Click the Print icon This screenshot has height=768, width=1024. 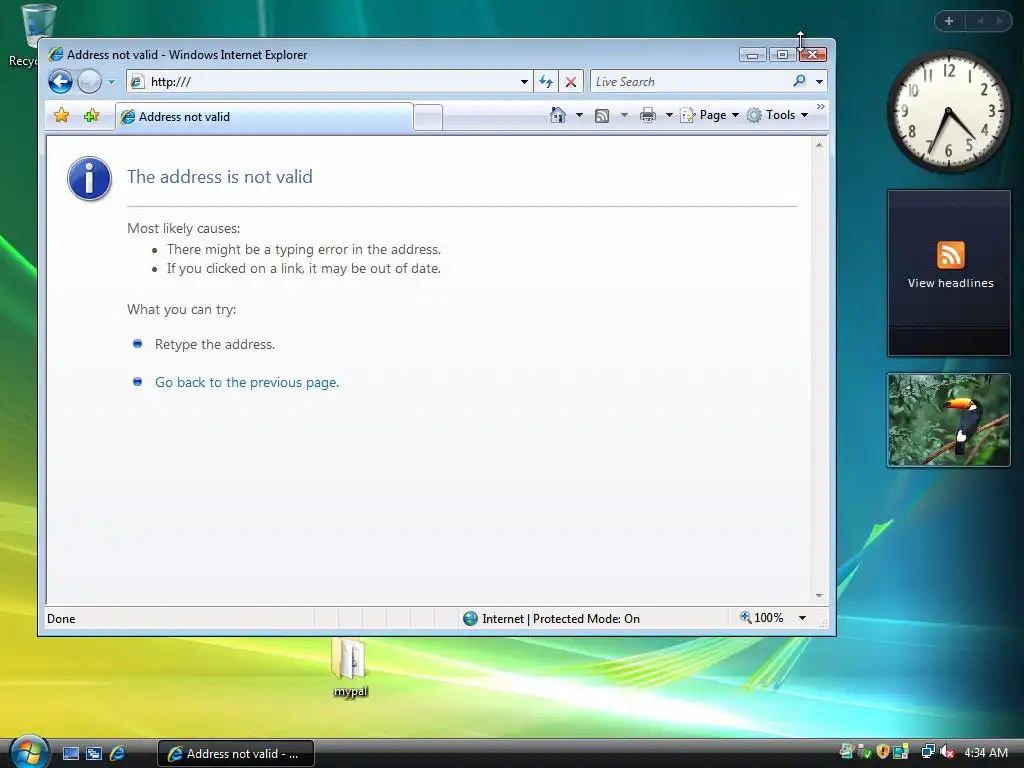(x=648, y=116)
